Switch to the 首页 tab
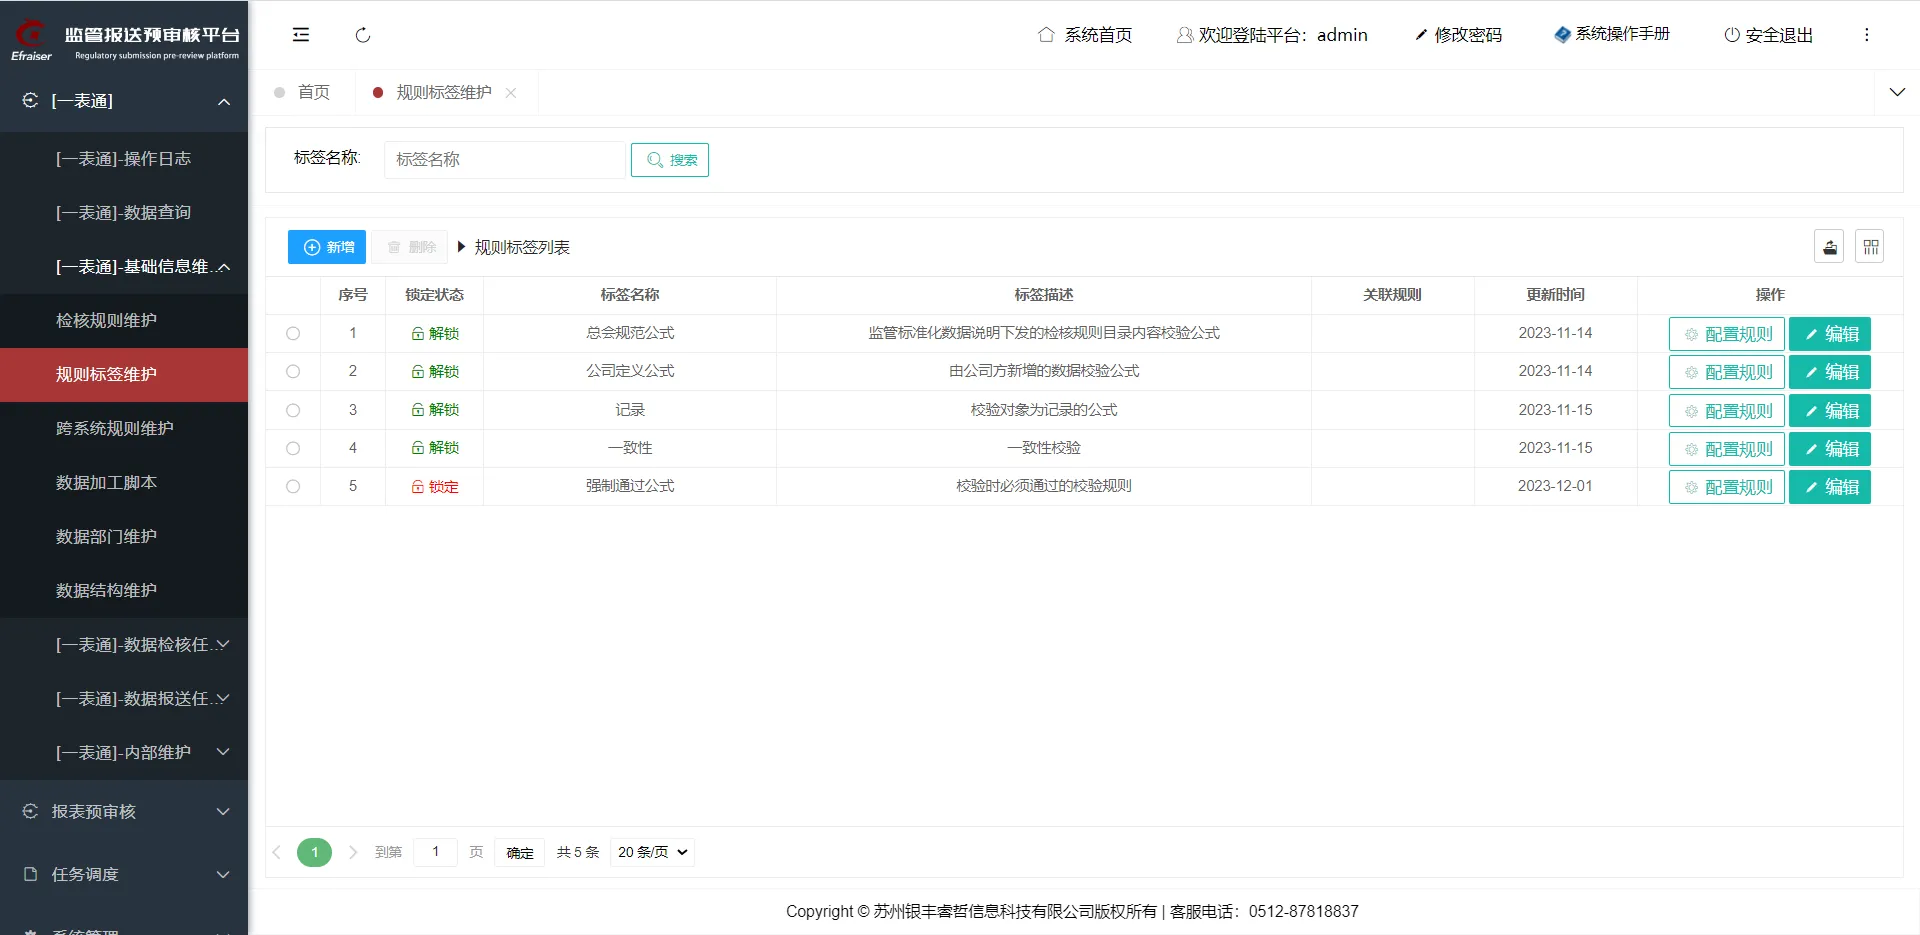1920x935 pixels. [313, 92]
